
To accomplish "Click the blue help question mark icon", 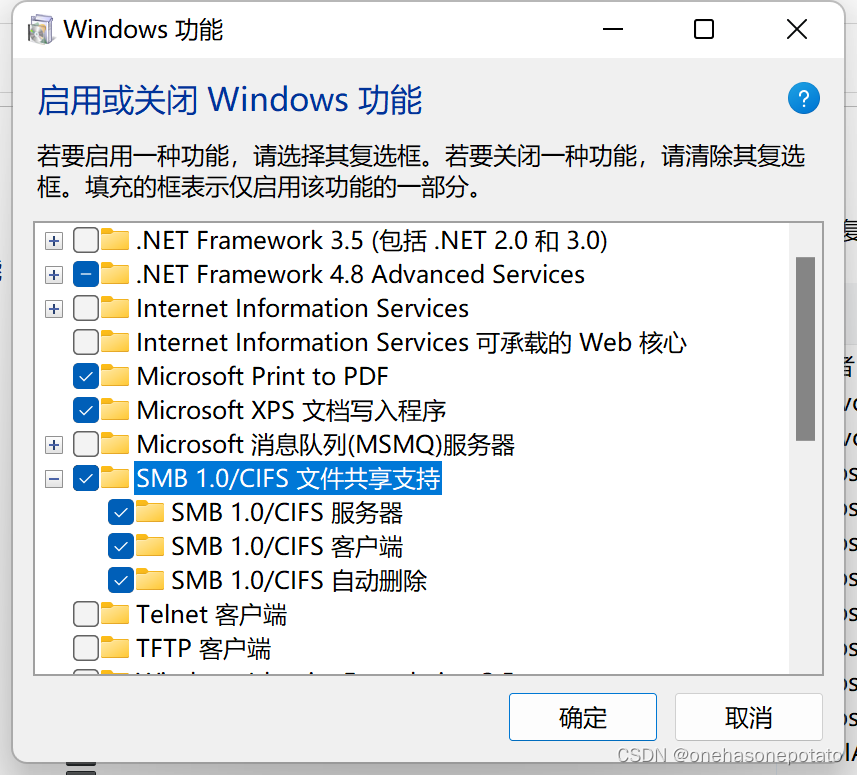I will [x=803, y=98].
